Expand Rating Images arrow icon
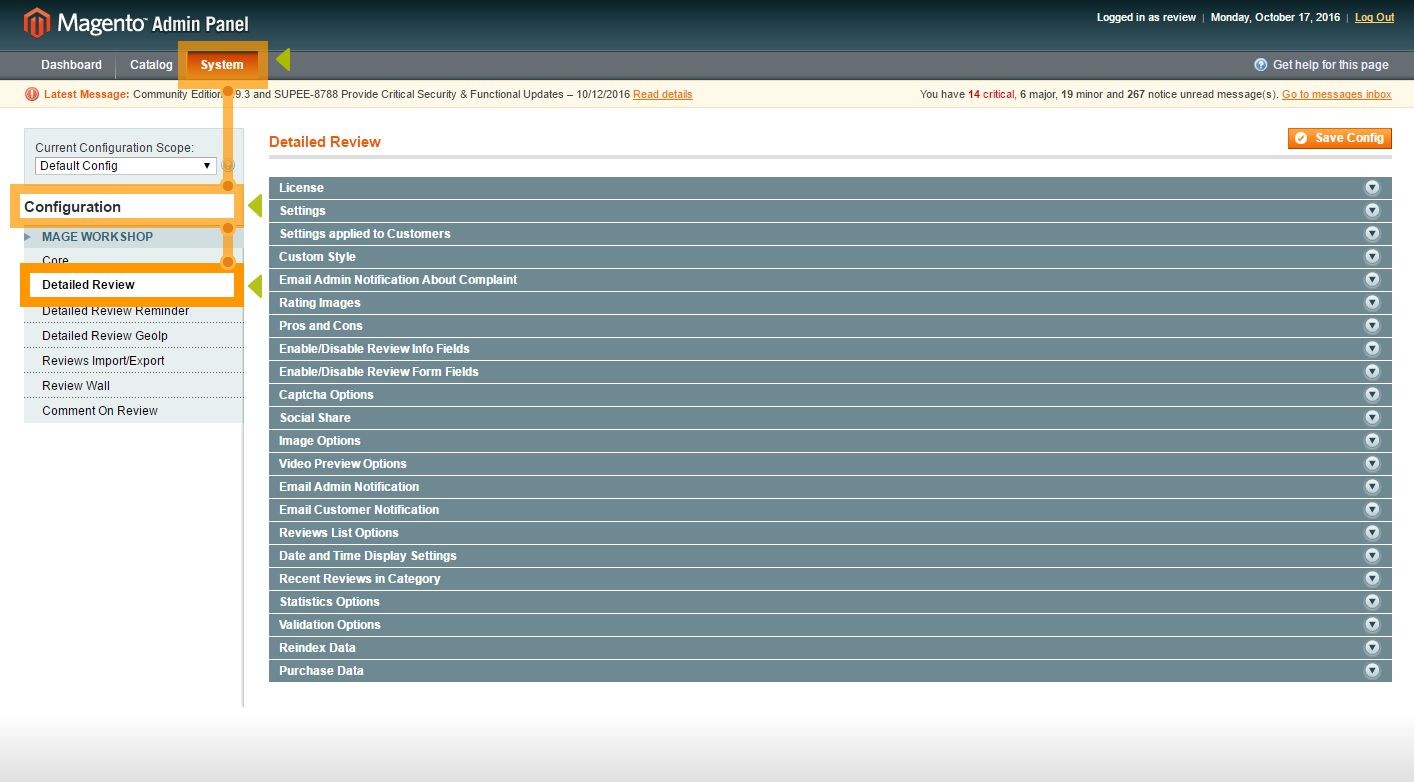This screenshot has width=1414, height=782. click(1372, 303)
